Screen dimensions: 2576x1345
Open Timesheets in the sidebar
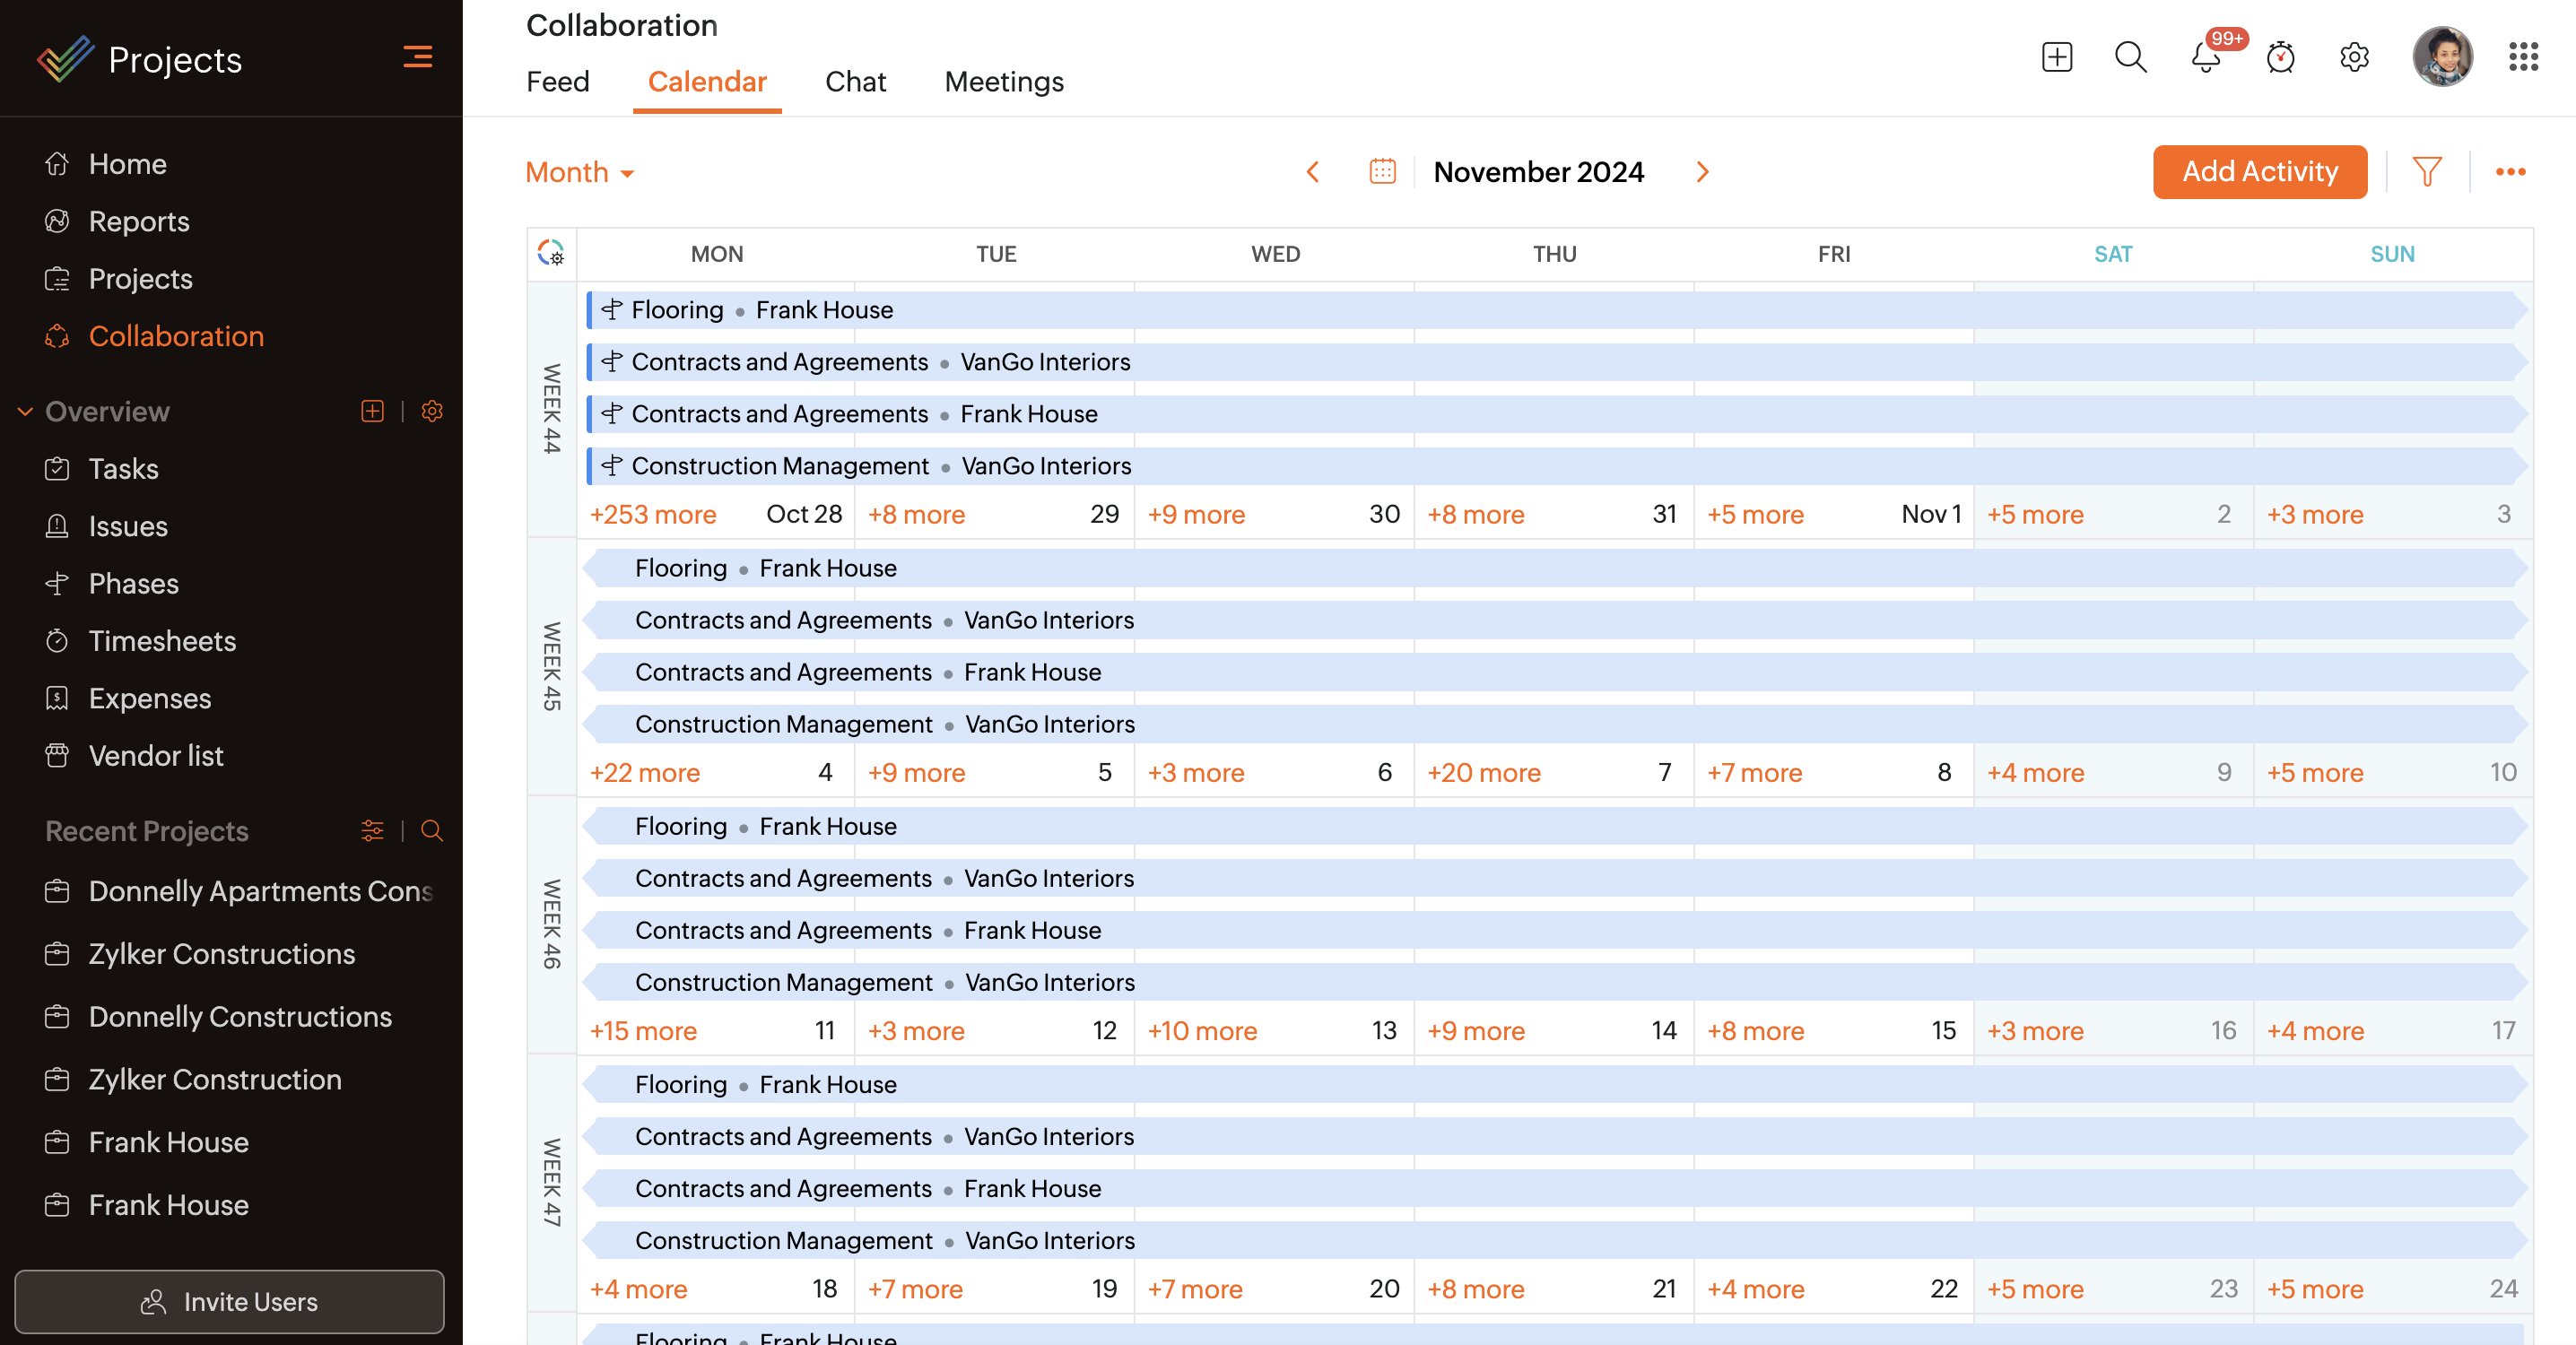coord(162,641)
